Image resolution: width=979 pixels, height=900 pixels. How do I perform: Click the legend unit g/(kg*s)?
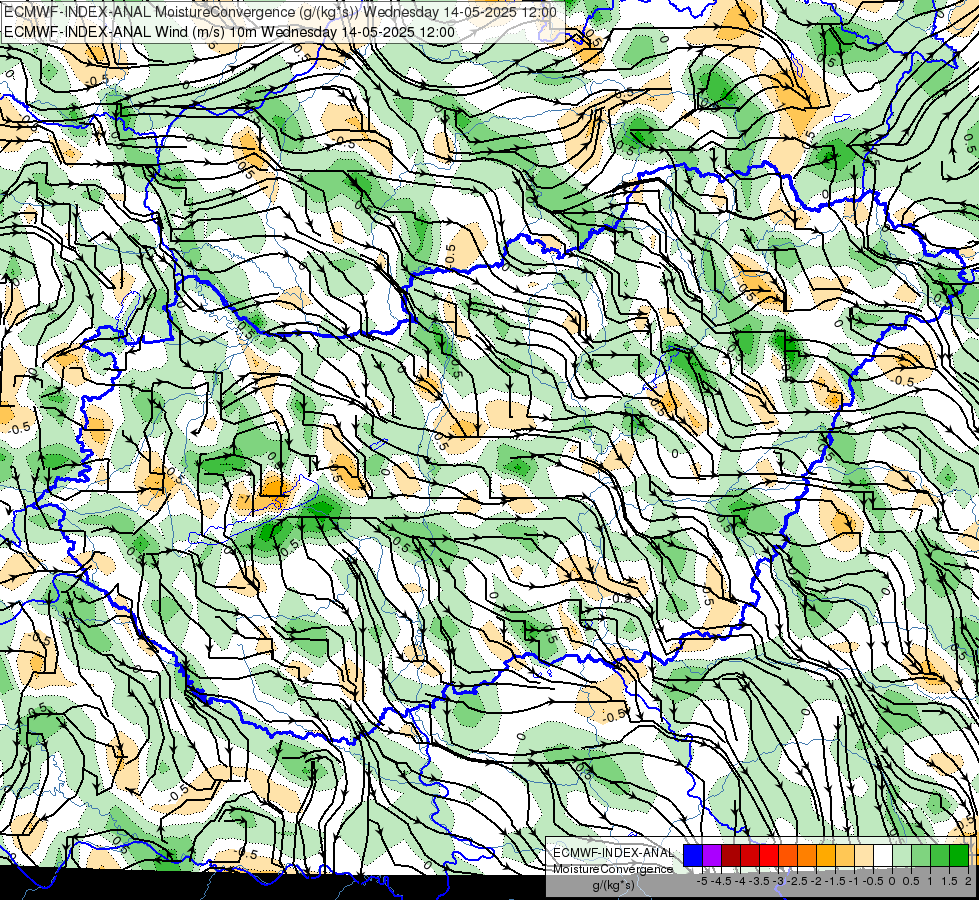pos(613,885)
